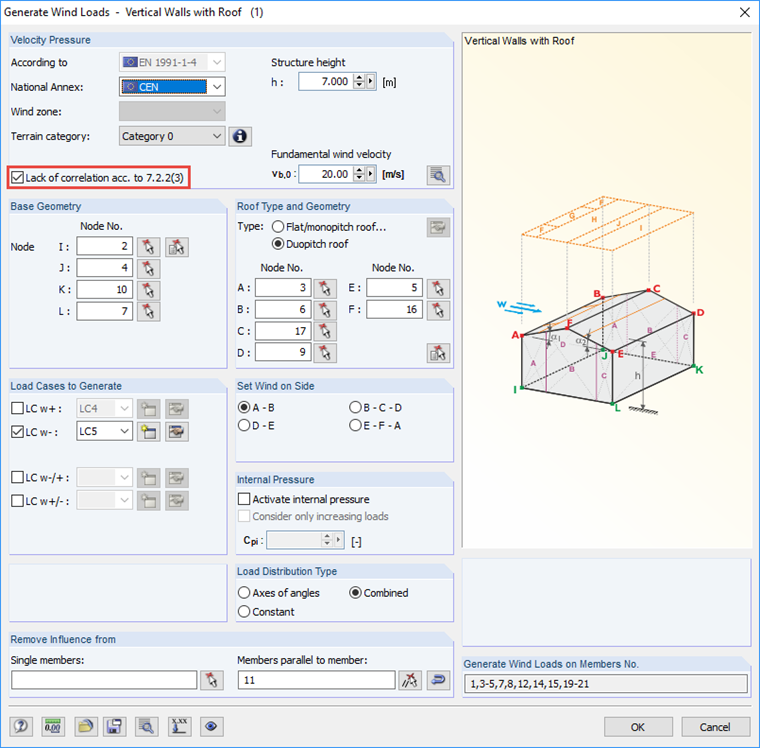Image resolution: width=760 pixels, height=748 pixels.
Task: Click the Node I number field
Action: [105, 246]
